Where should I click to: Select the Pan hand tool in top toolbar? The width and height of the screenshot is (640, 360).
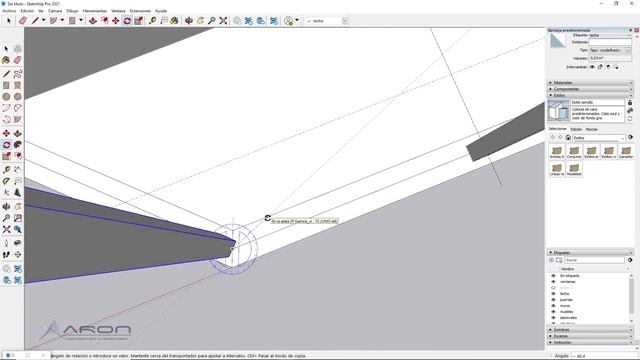tap(200, 20)
